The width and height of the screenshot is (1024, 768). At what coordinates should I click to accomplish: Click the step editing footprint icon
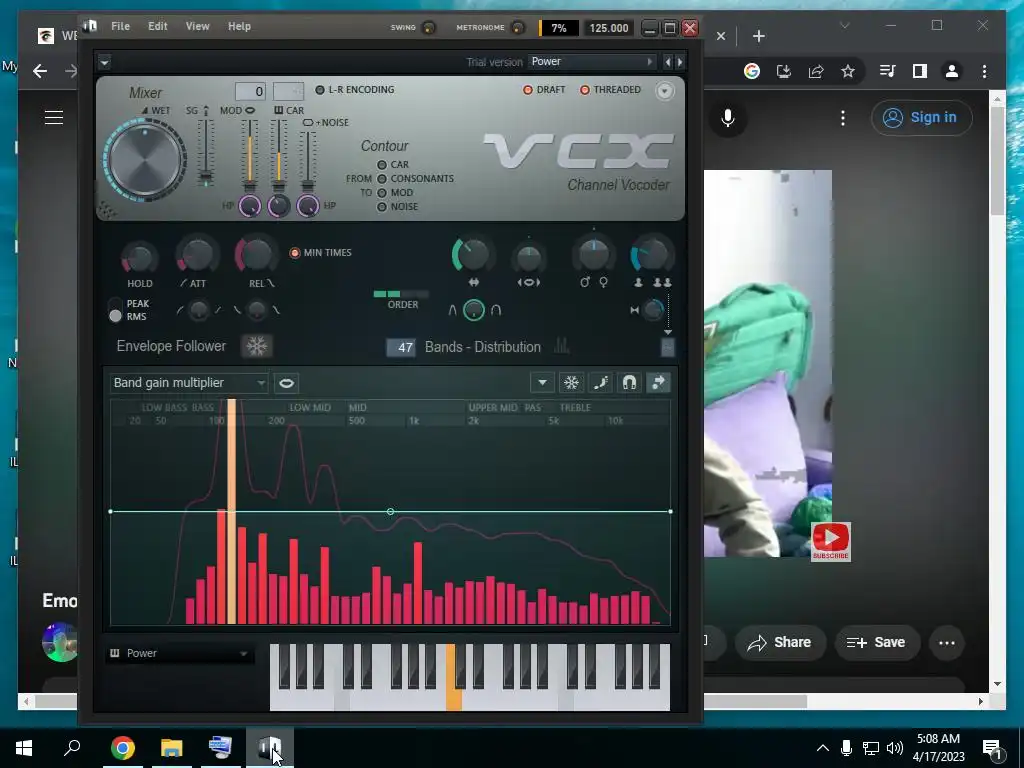pyautogui.click(x=600, y=383)
